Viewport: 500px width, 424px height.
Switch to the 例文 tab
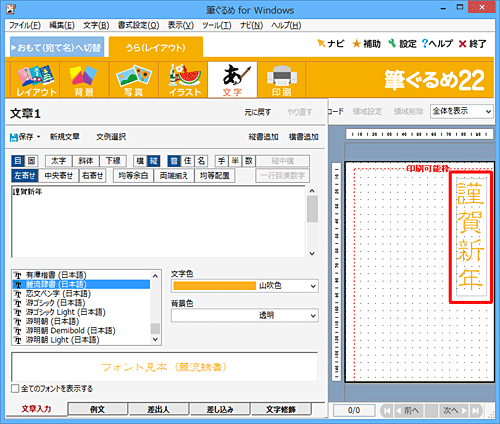pos(98,409)
